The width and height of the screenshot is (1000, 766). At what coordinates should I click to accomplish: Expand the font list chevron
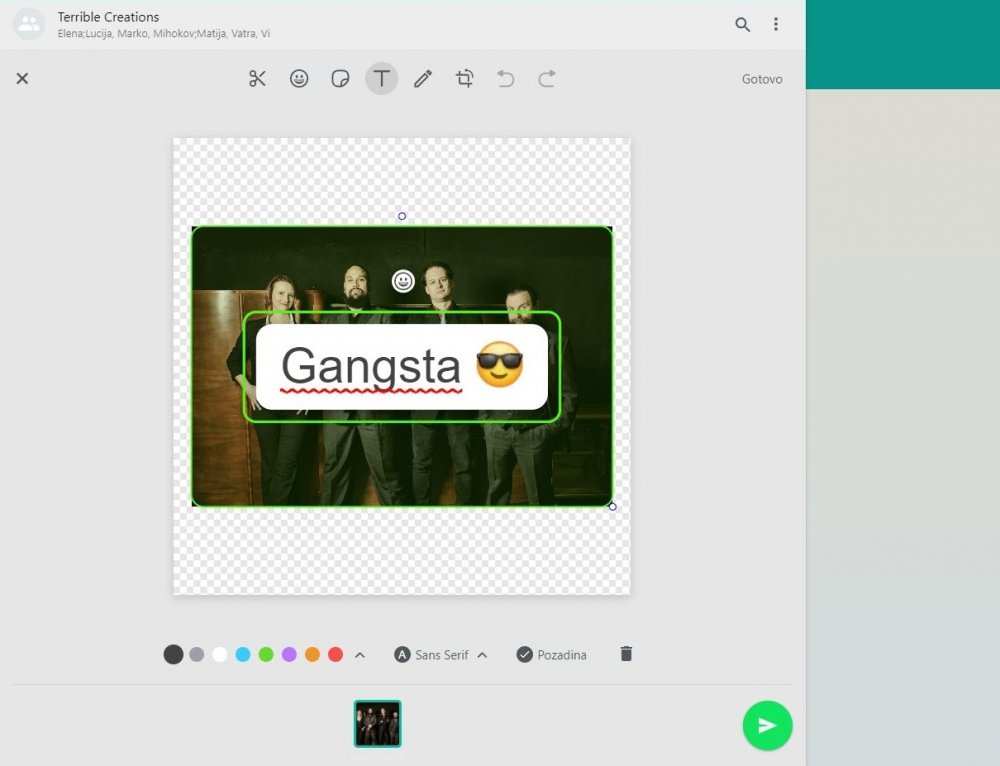(x=482, y=655)
